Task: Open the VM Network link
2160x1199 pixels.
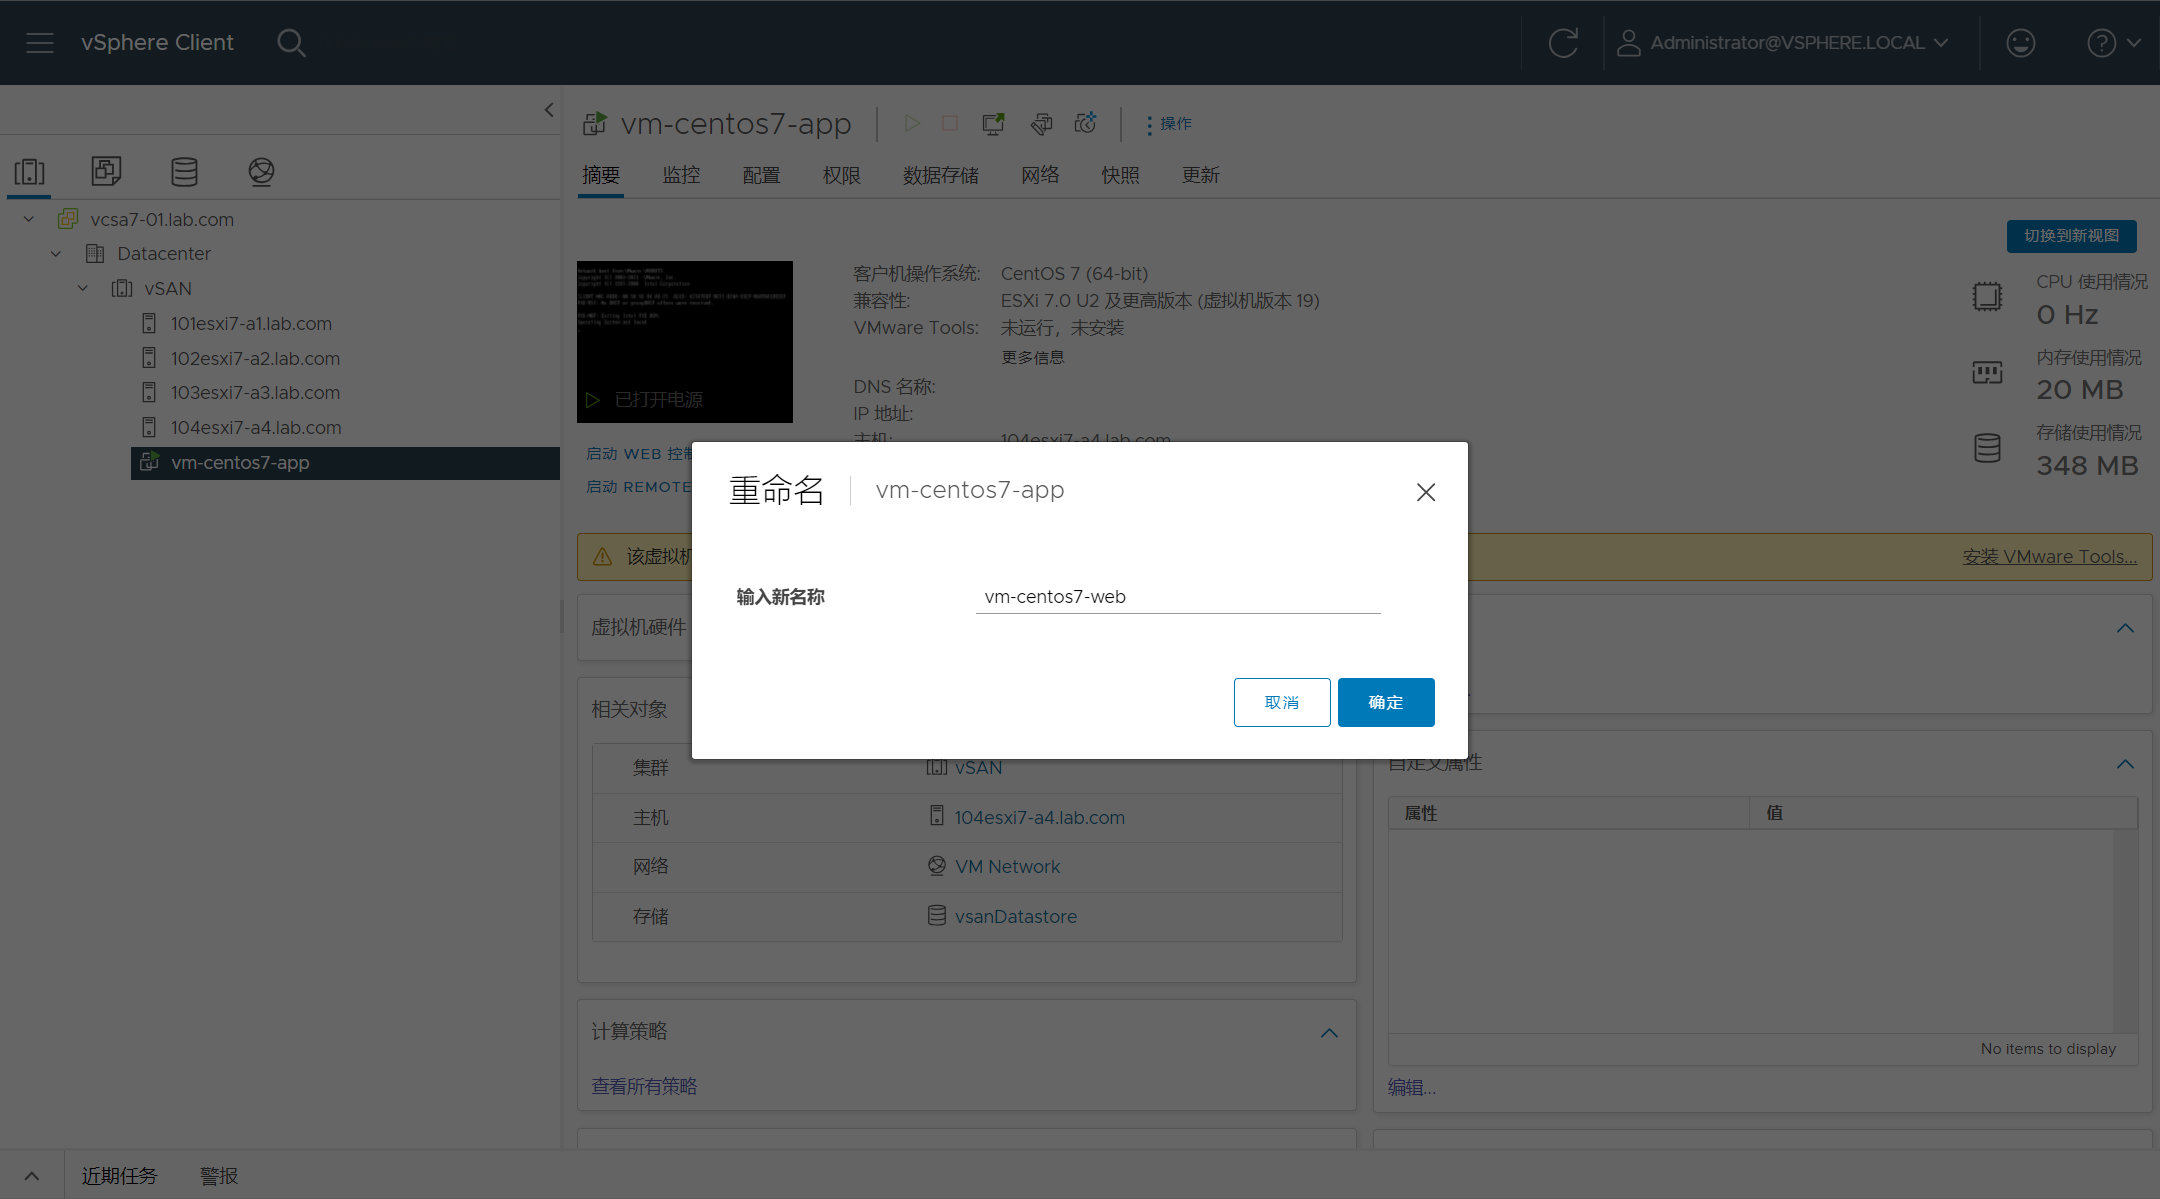Action: (x=1007, y=867)
